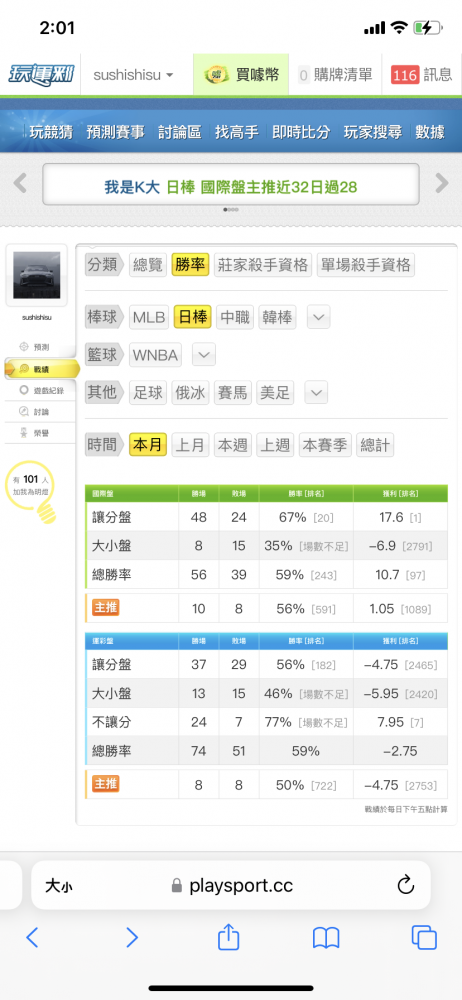Tap the sushishisu profile avatar picture
The image size is (462, 1000).
click(x=36, y=275)
